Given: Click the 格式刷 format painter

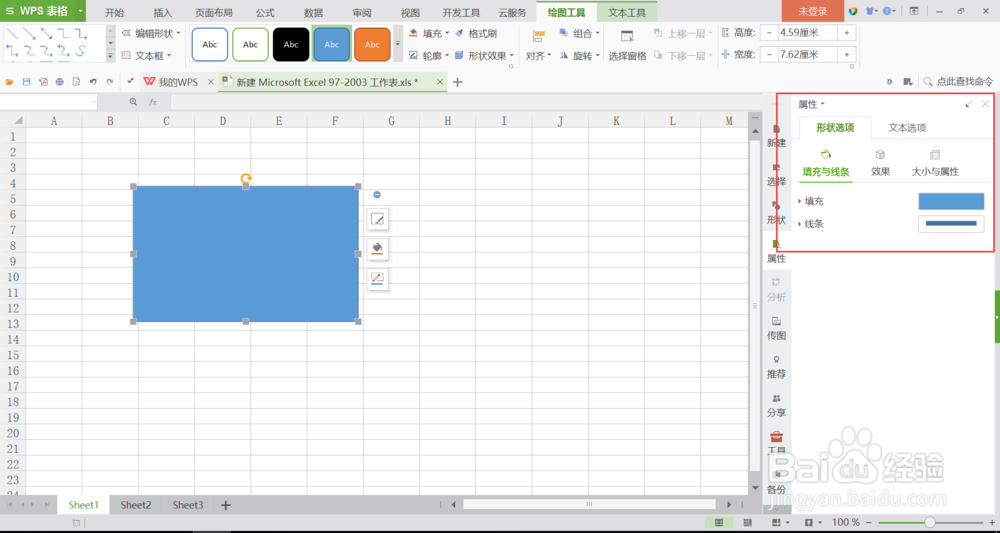Looking at the screenshot, I should [x=476, y=33].
